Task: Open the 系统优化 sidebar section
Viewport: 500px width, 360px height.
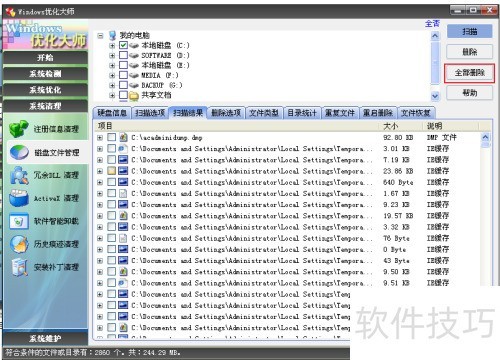Action: 45,90
